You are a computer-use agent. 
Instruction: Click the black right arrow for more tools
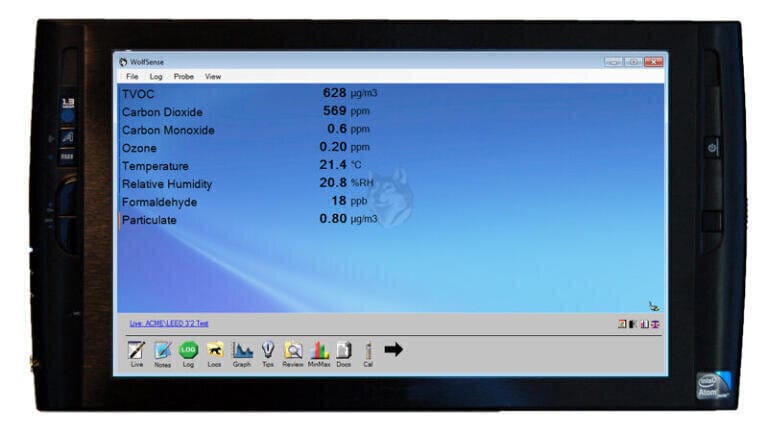pyautogui.click(x=393, y=349)
